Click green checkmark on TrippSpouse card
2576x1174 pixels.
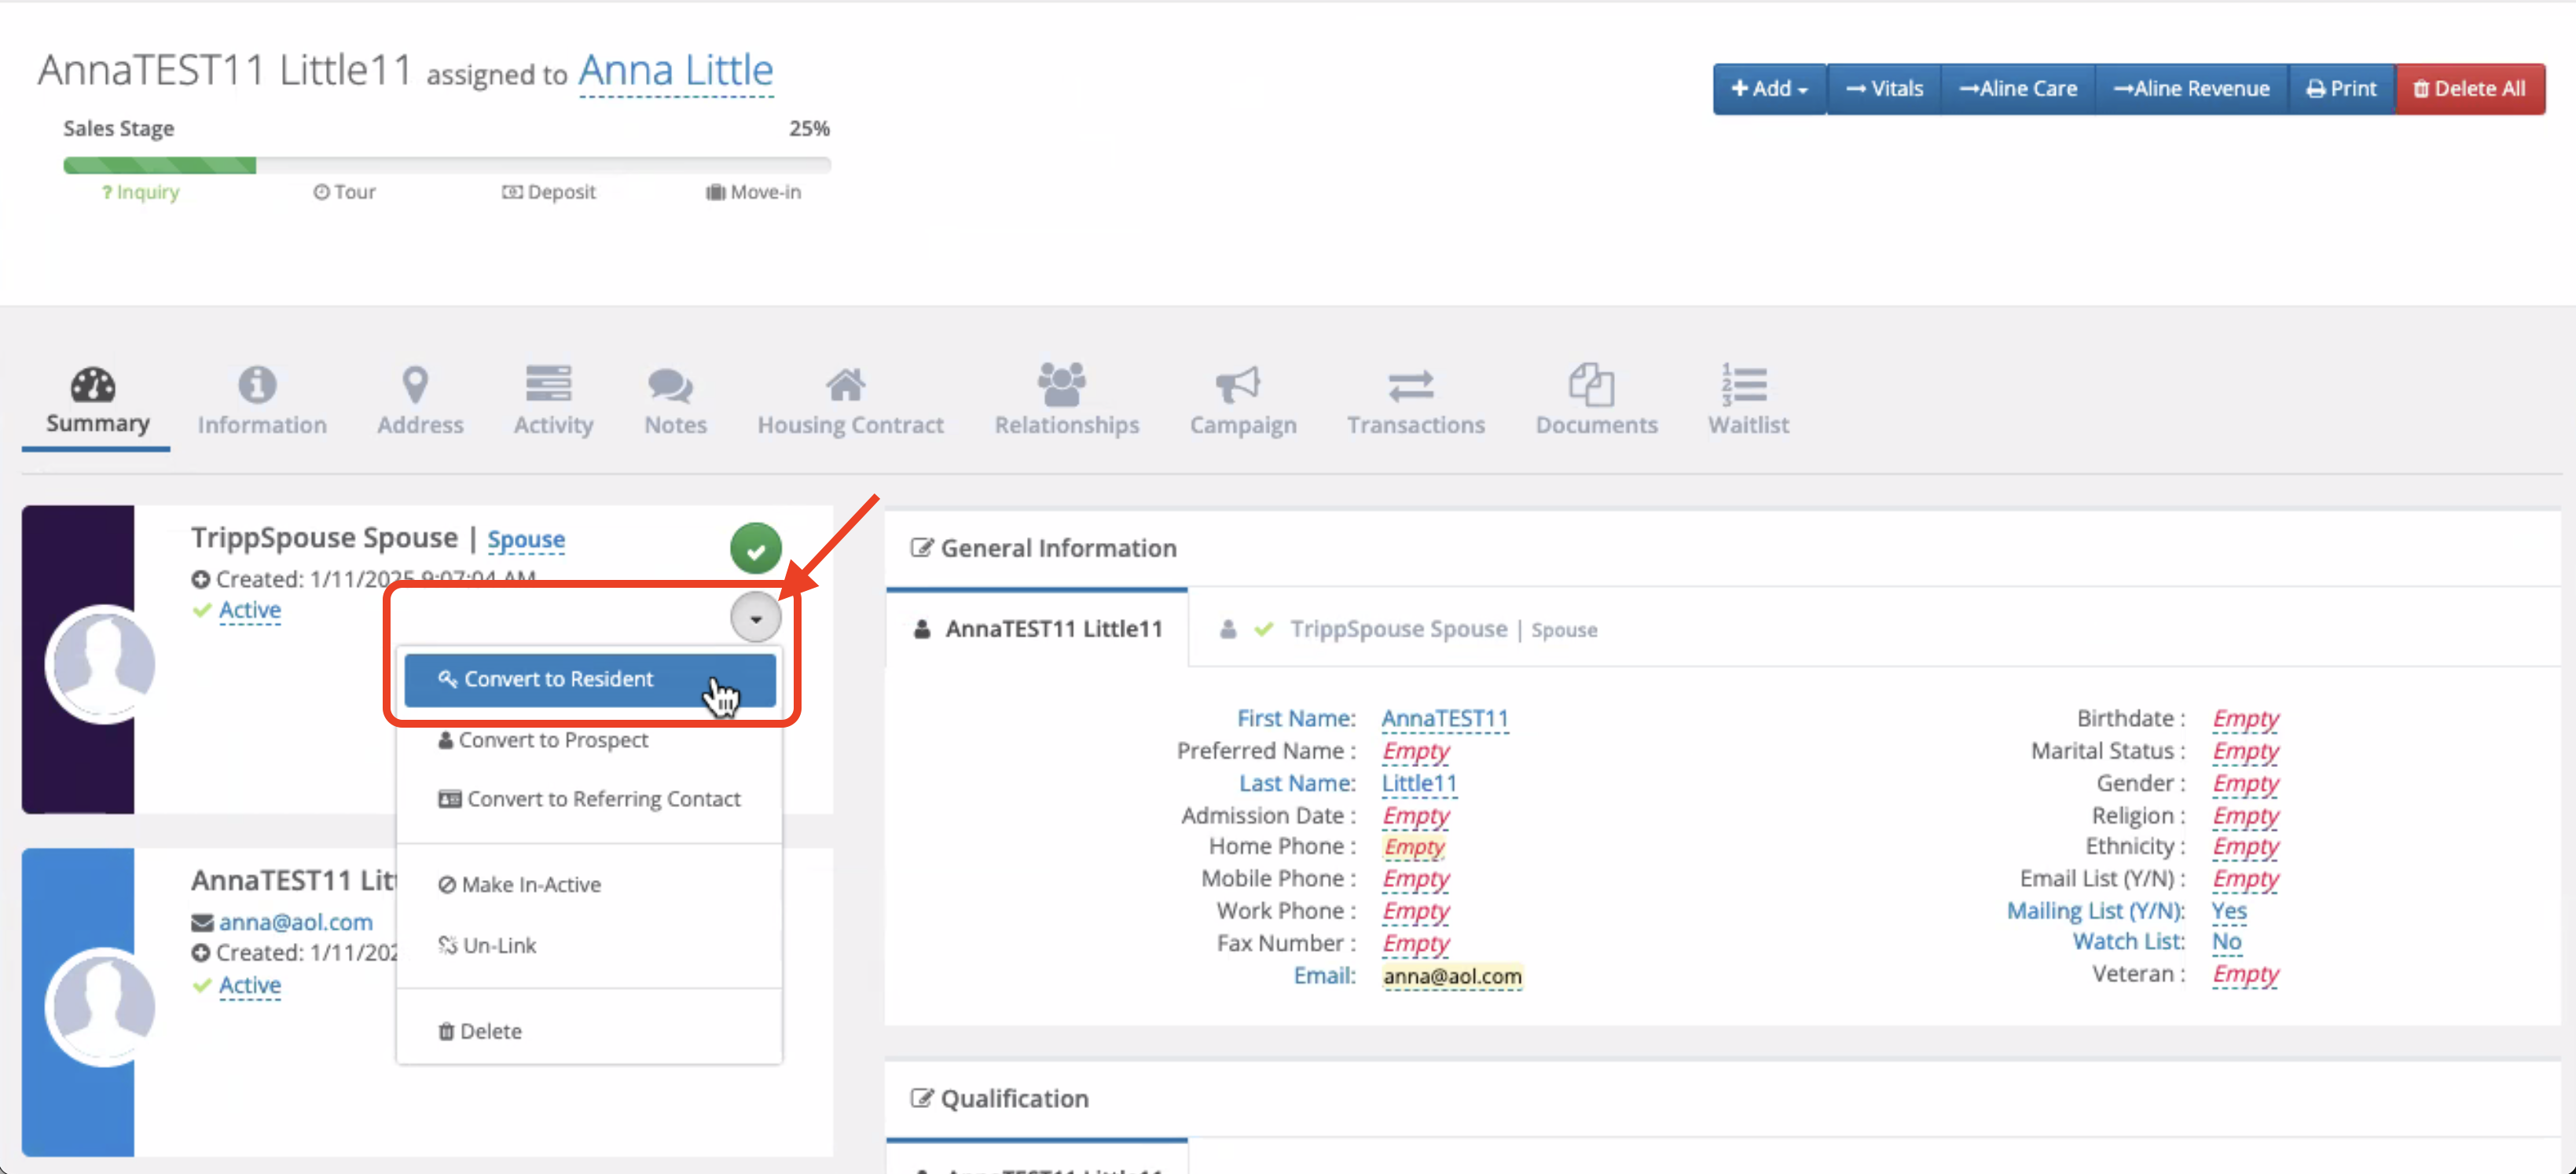[755, 549]
